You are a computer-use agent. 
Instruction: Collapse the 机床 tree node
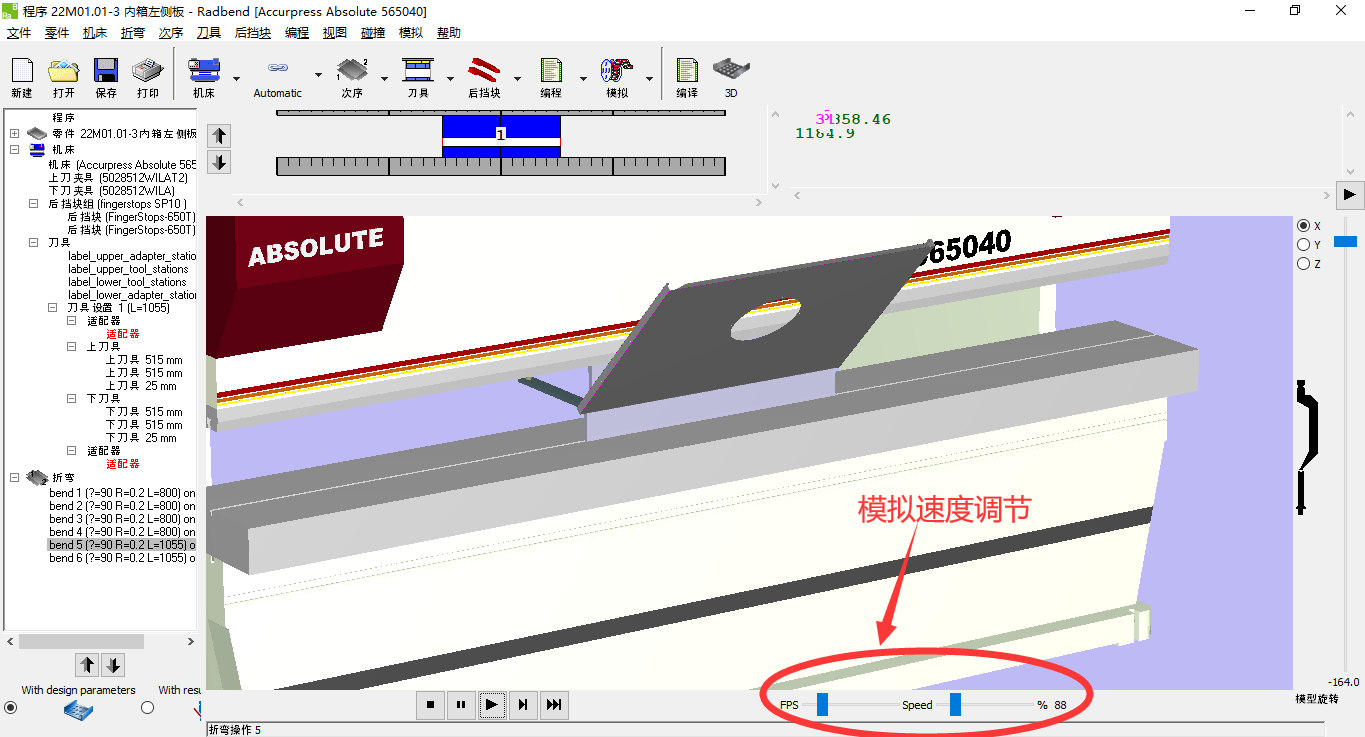click(x=15, y=149)
